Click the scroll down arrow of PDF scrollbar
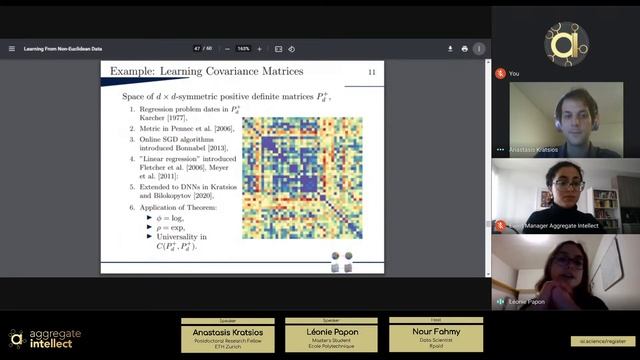 (488, 274)
